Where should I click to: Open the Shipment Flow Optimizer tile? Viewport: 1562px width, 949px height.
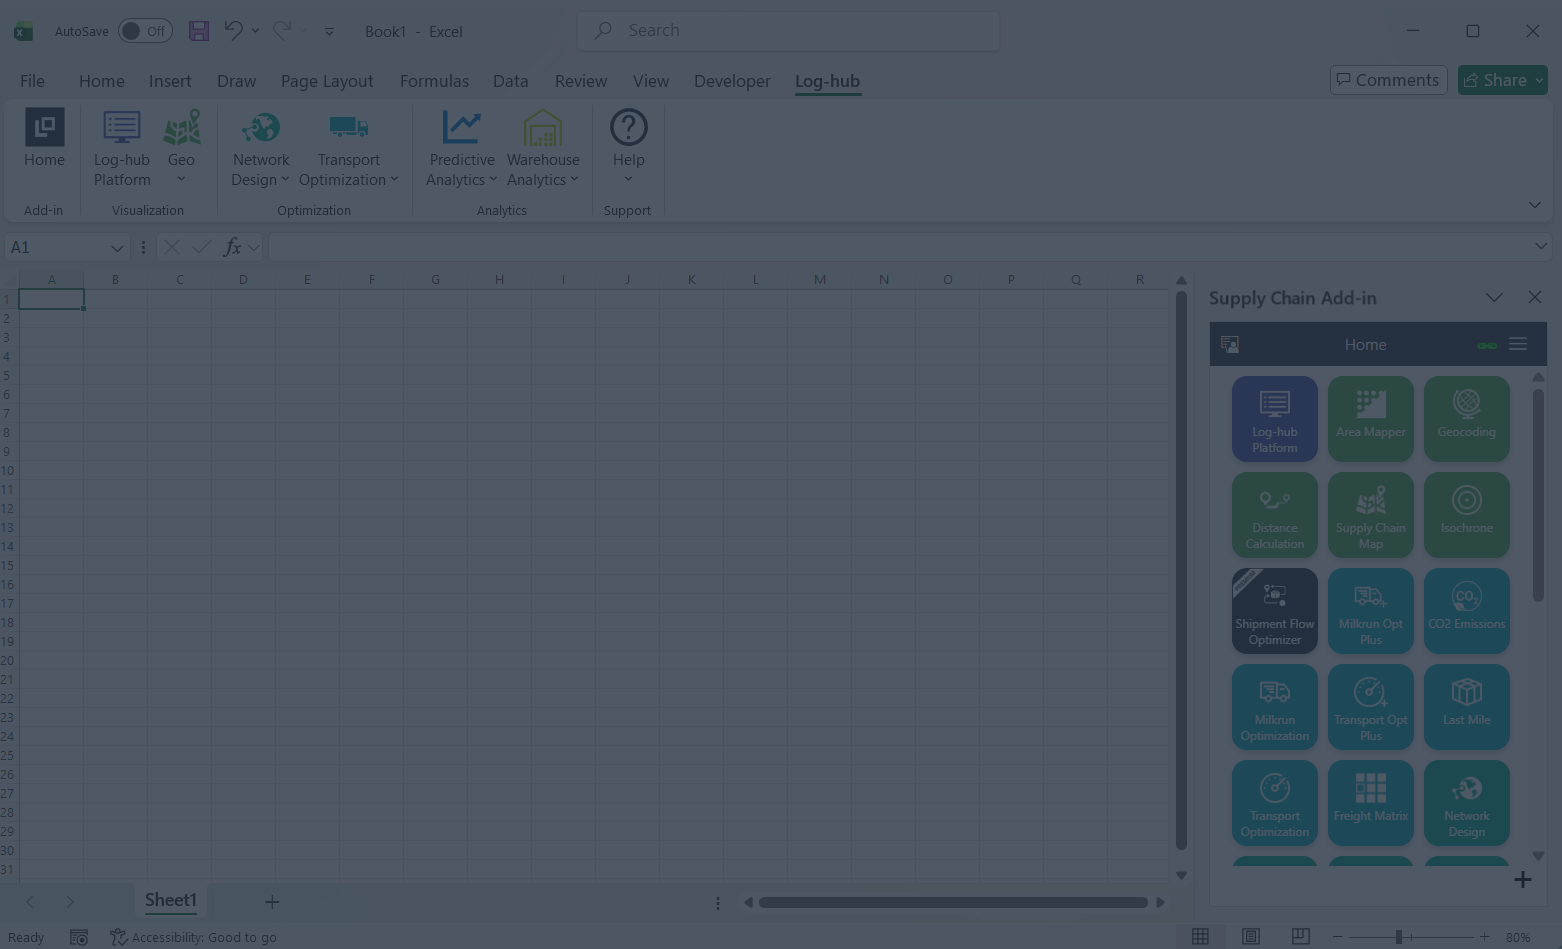point(1274,611)
